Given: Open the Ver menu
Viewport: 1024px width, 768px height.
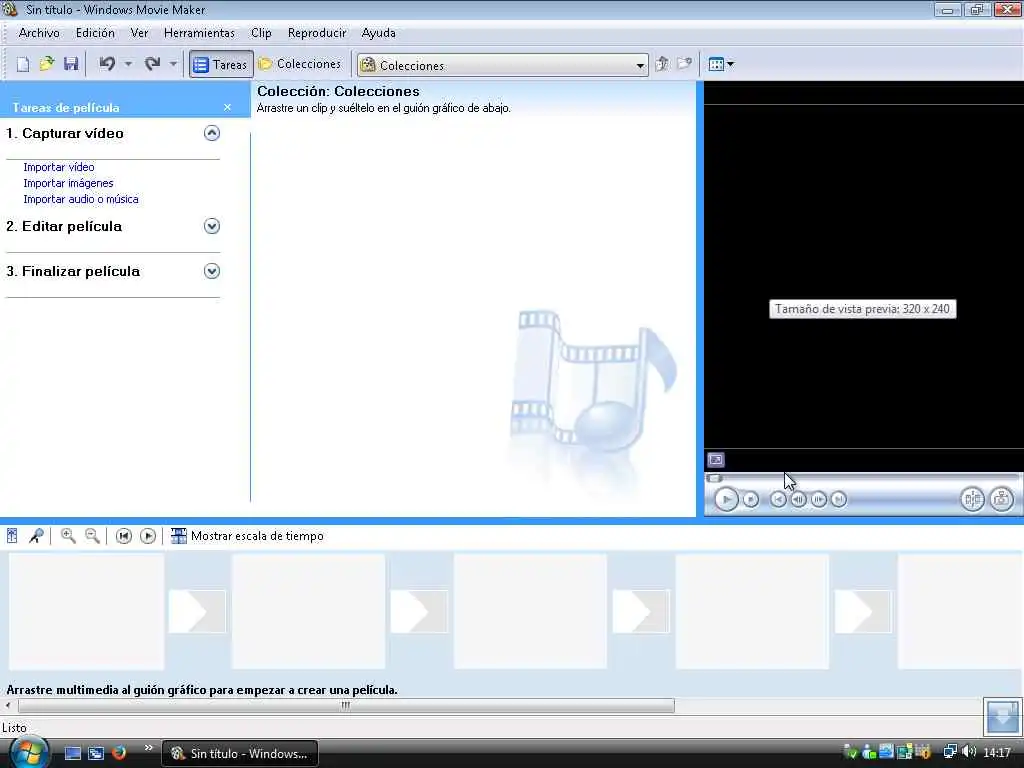Looking at the screenshot, I should click(x=139, y=33).
